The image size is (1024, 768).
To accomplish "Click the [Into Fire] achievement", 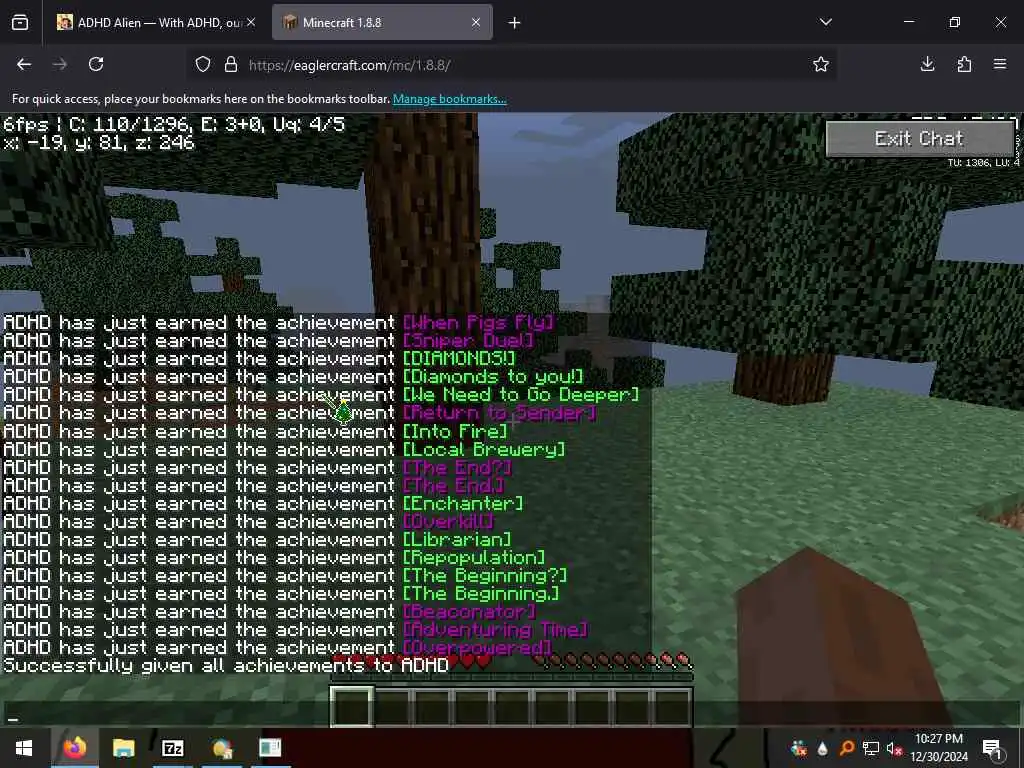I will [x=455, y=432].
